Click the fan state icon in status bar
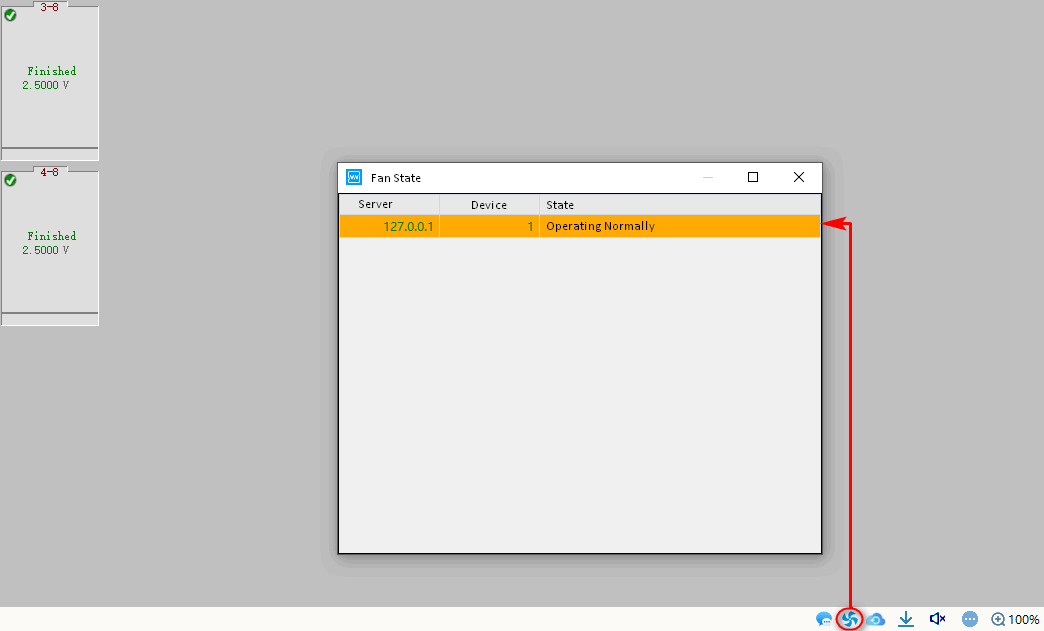The width and height of the screenshot is (1044, 631). click(x=850, y=620)
